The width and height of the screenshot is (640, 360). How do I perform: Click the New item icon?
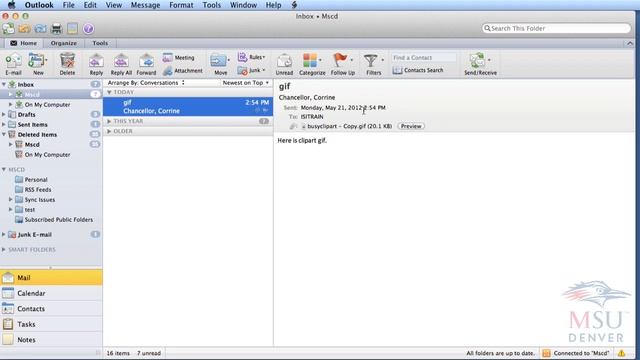click(x=37, y=61)
